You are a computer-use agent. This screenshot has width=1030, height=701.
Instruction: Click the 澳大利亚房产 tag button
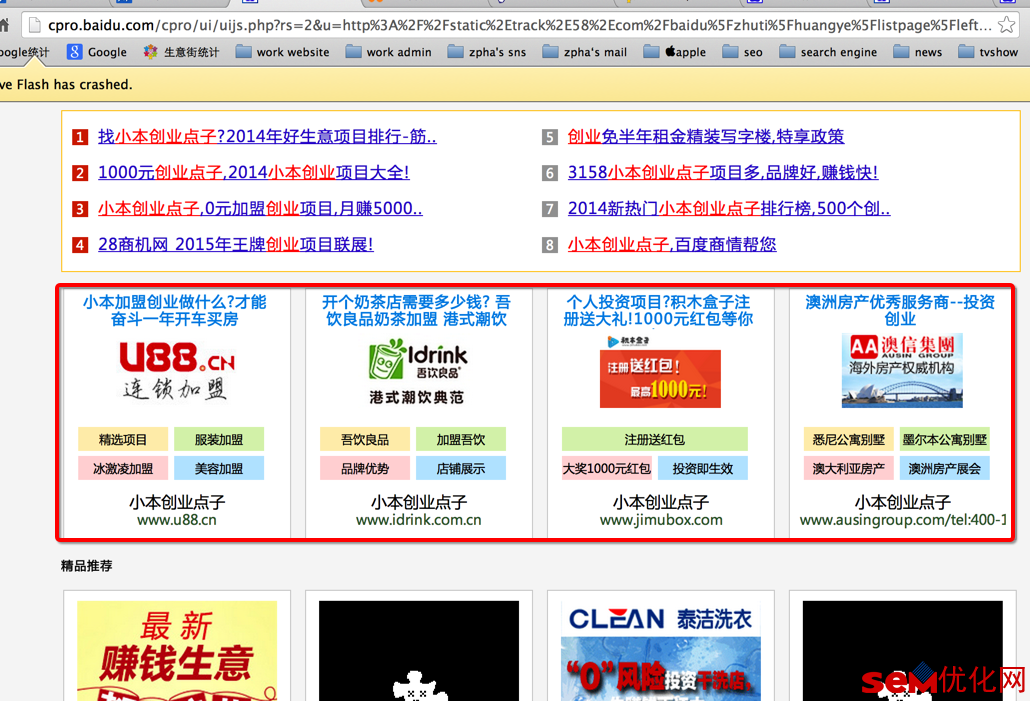point(848,468)
